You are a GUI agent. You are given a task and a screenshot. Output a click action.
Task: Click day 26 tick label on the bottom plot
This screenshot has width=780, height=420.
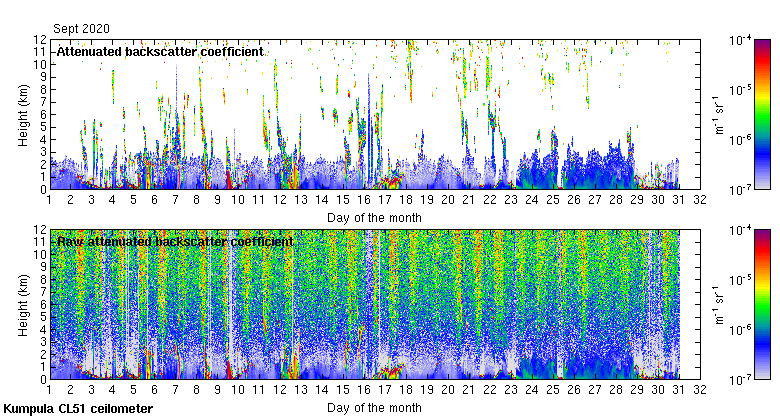pos(574,390)
